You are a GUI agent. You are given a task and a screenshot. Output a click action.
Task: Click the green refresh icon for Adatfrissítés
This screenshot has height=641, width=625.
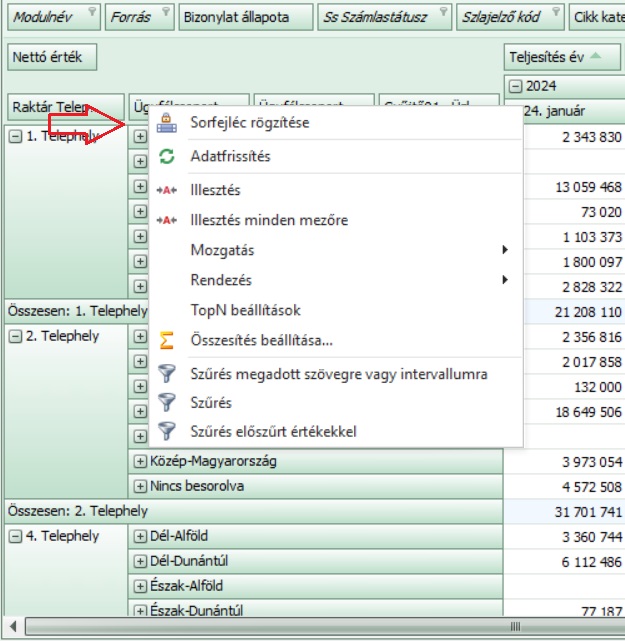click(167, 157)
